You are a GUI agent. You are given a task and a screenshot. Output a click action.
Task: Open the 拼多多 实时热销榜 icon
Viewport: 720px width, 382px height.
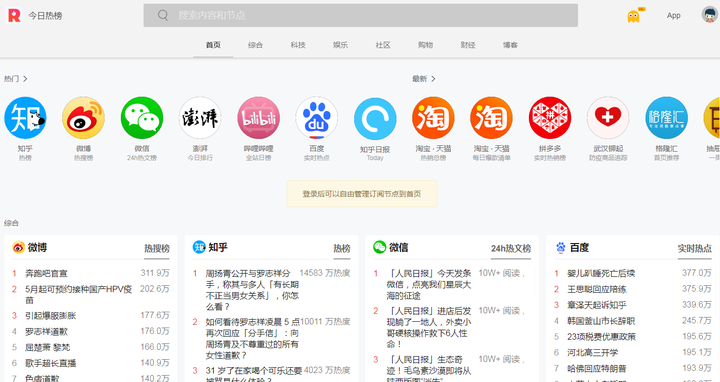550,118
